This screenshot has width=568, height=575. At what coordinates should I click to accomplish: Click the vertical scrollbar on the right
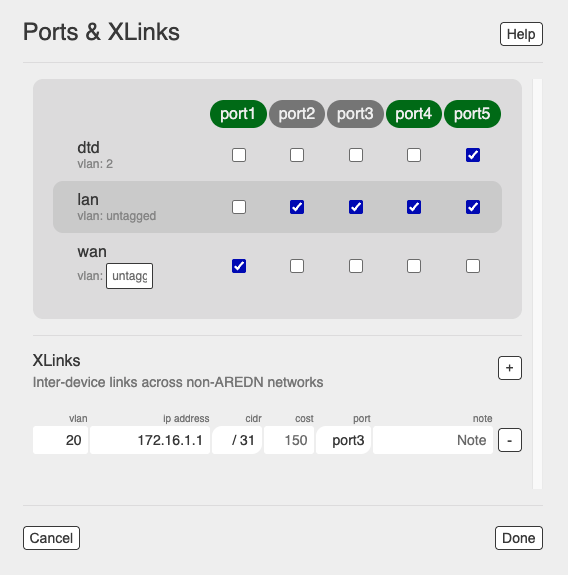(537, 284)
